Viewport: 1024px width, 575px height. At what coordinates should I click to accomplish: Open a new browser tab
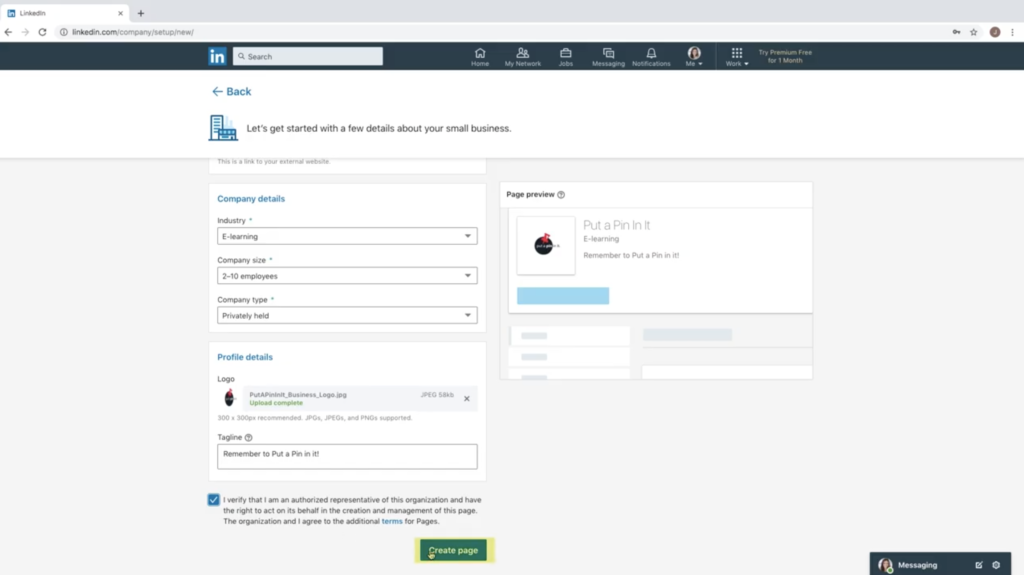point(140,13)
